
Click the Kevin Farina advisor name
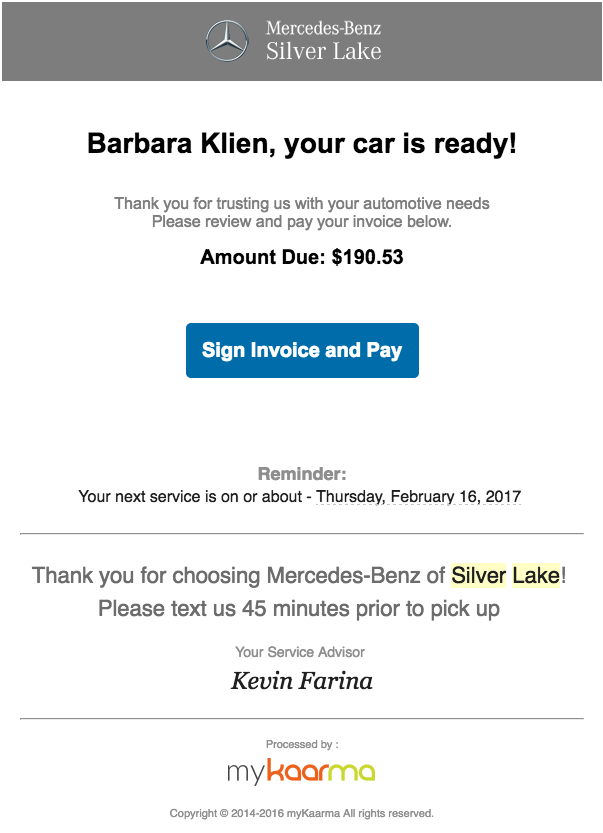pyautogui.click(x=301, y=681)
